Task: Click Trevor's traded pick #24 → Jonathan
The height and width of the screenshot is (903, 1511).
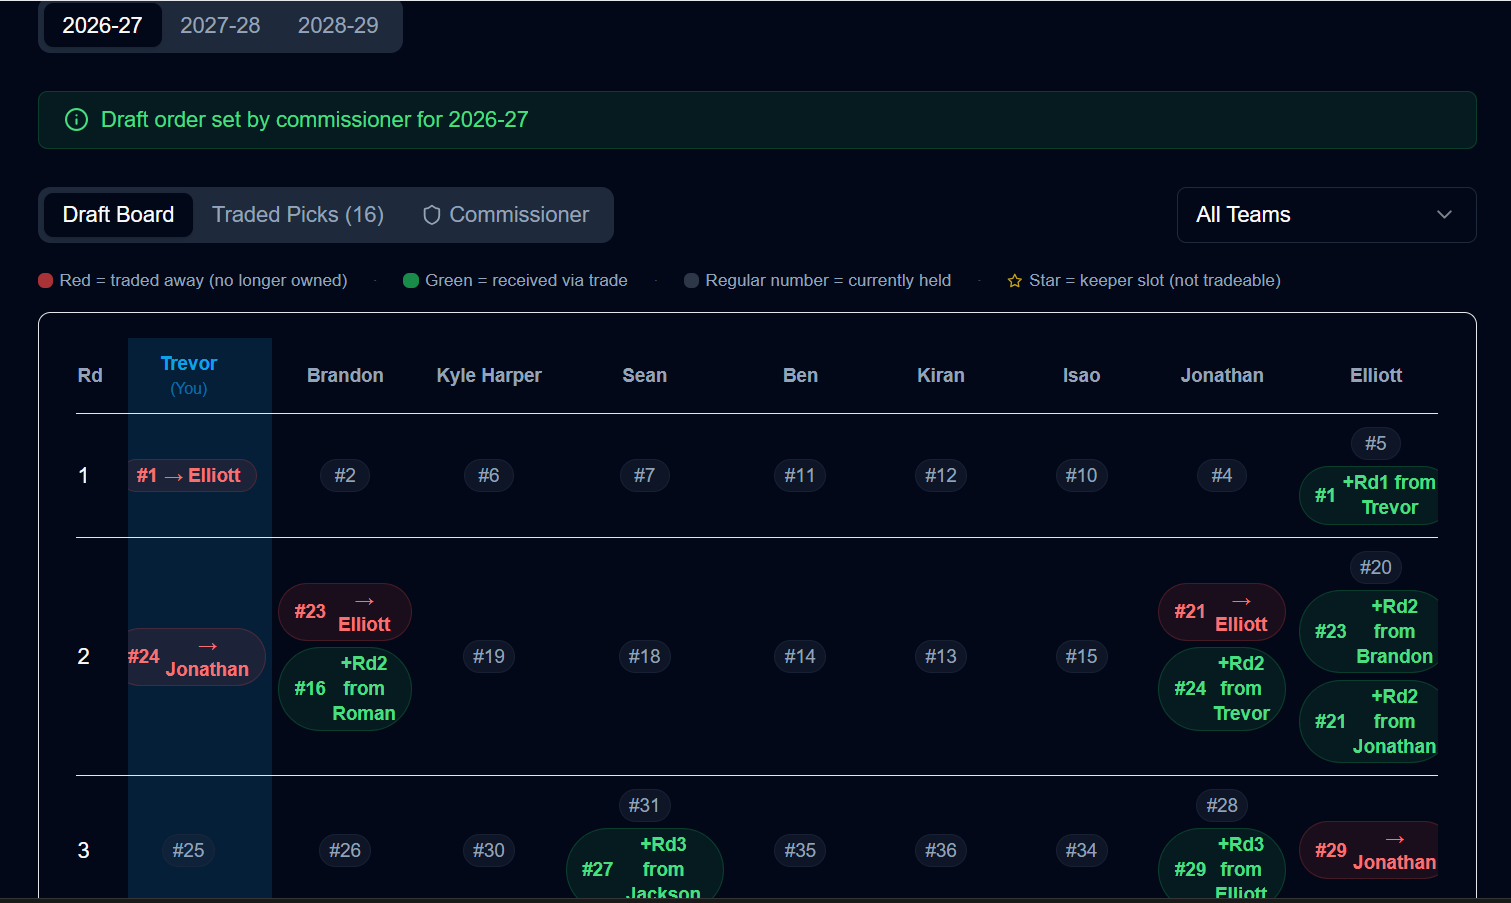Action: pos(196,657)
